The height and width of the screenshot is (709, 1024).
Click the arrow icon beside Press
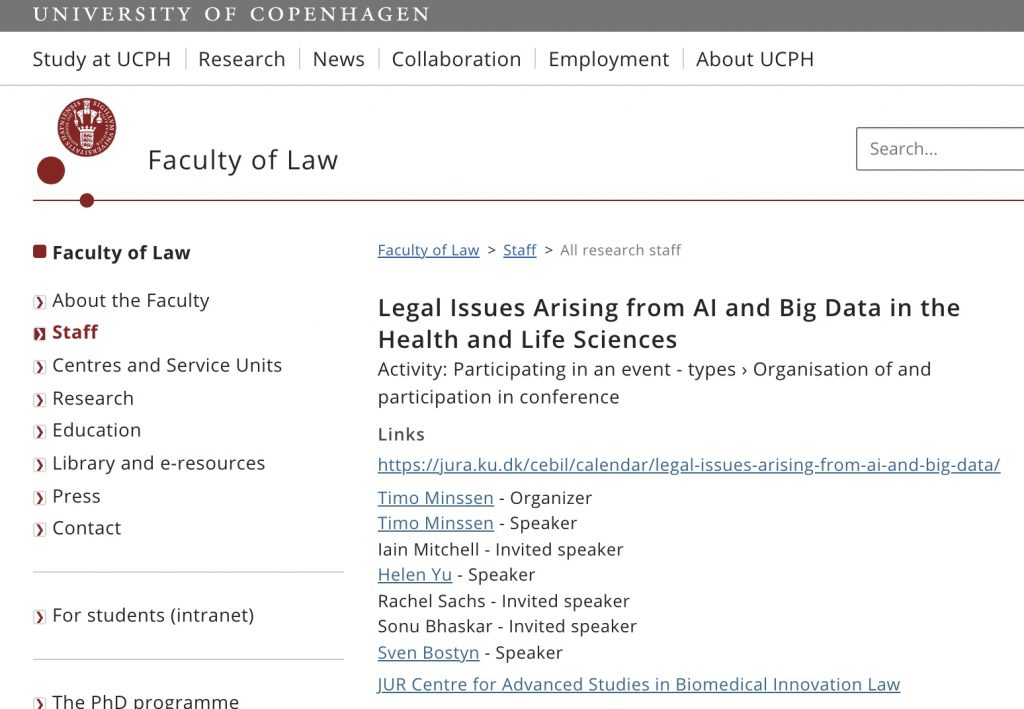coord(40,498)
